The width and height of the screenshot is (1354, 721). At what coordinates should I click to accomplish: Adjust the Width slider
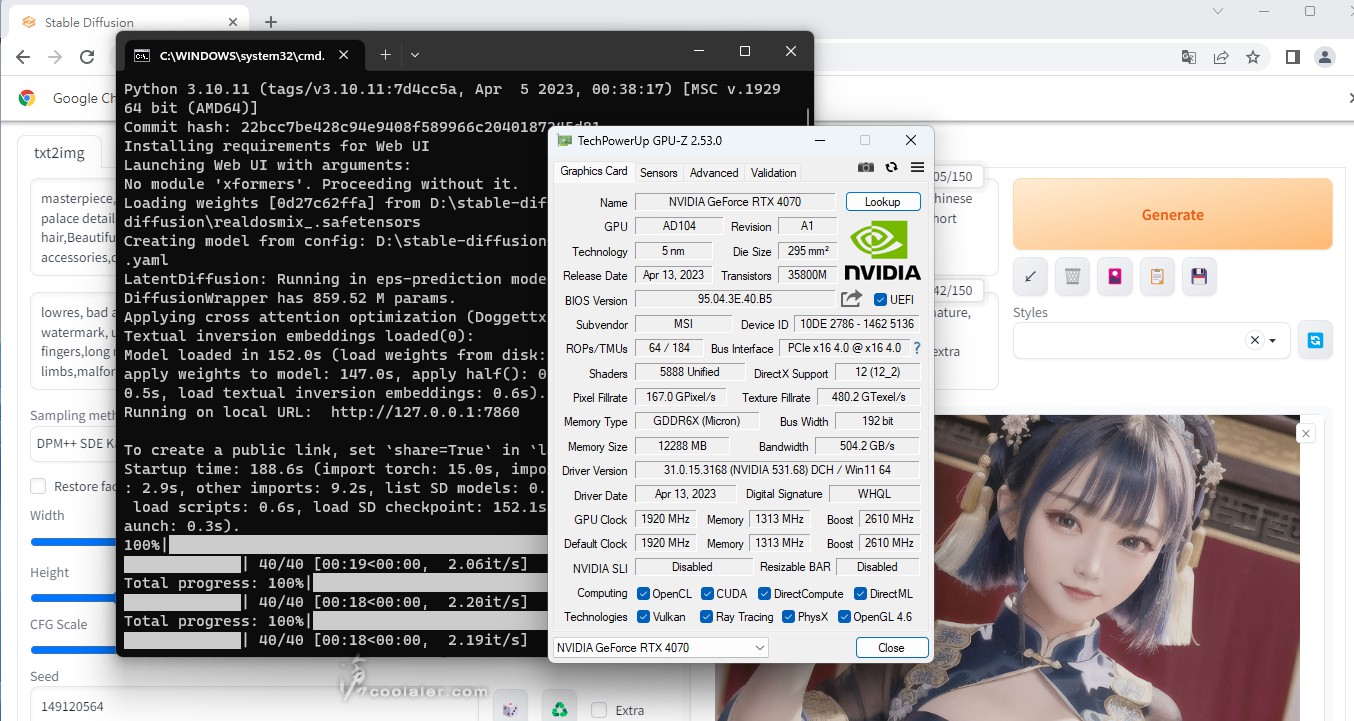pos(75,542)
